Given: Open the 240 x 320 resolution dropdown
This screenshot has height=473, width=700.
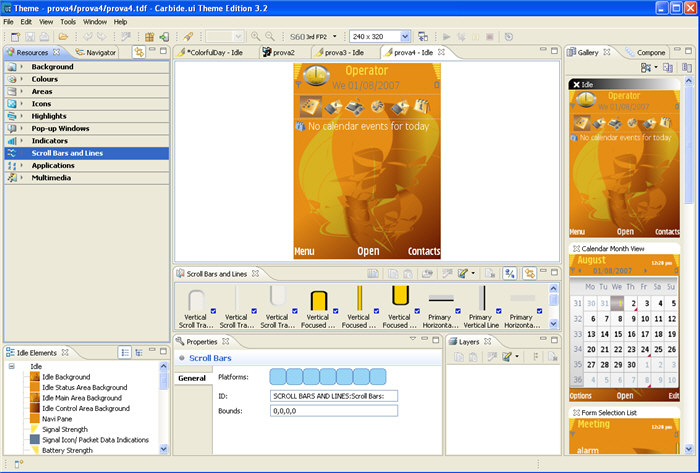Looking at the screenshot, I should tap(404, 36).
